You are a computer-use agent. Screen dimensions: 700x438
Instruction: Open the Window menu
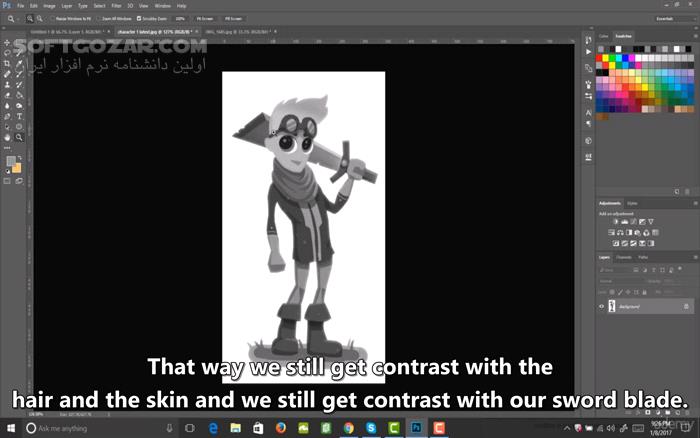tap(162, 6)
